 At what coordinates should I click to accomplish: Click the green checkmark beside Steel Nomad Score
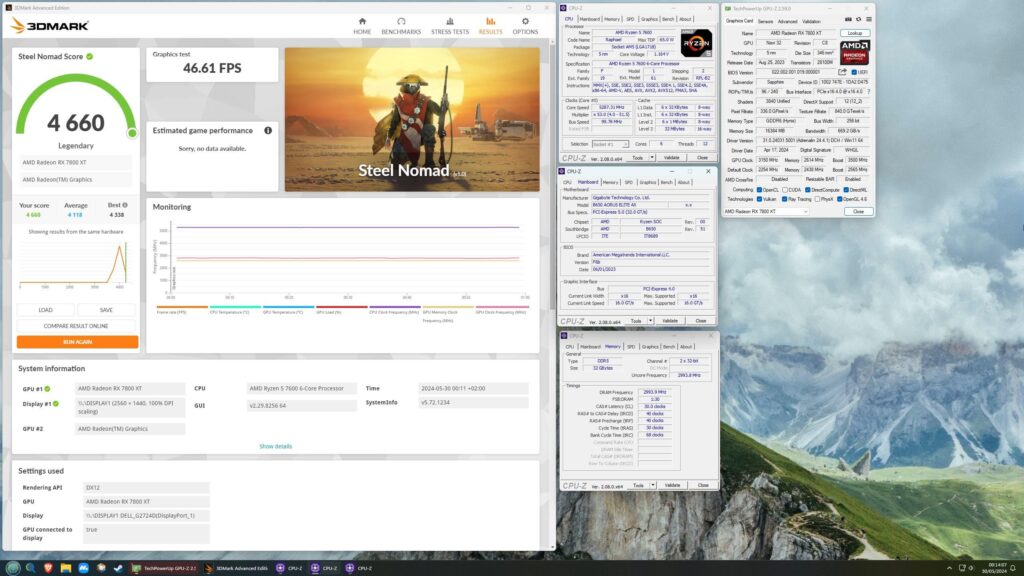[89, 56]
